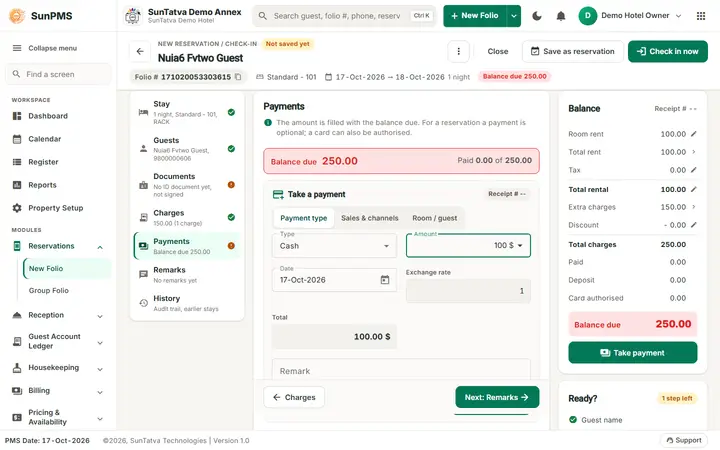Image resolution: width=720 pixels, height=450 pixels.
Task: Click the Exchange rate field
Action: [468, 291]
